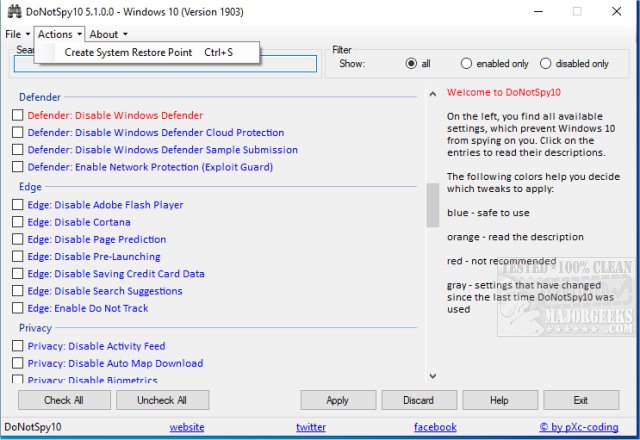Image resolution: width=640 pixels, height=440 pixels.
Task: Minimize the DoNotSpy10 window
Action: pyautogui.click(x=538, y=11)
